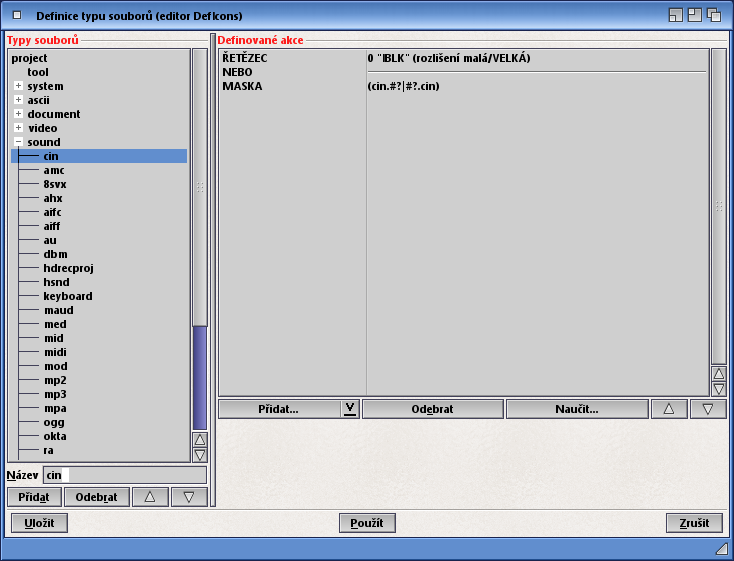Select the ŘETĚZEC action row
Viewport: 734px width, 561px height.
(245, 58)
